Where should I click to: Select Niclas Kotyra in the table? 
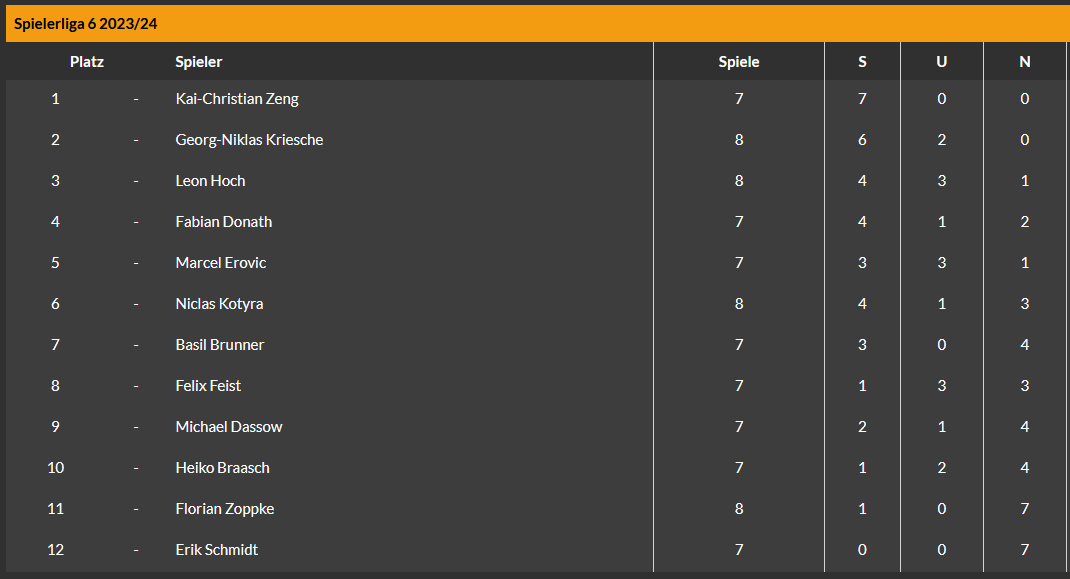219,304
